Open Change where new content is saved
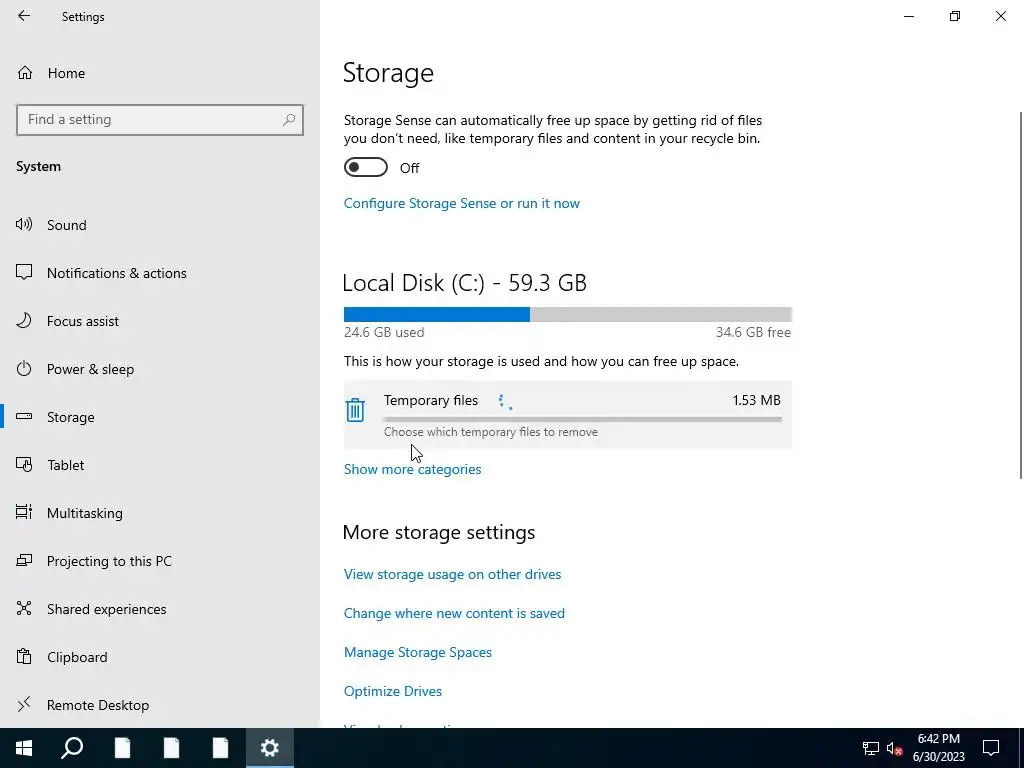 click(454, 613)
